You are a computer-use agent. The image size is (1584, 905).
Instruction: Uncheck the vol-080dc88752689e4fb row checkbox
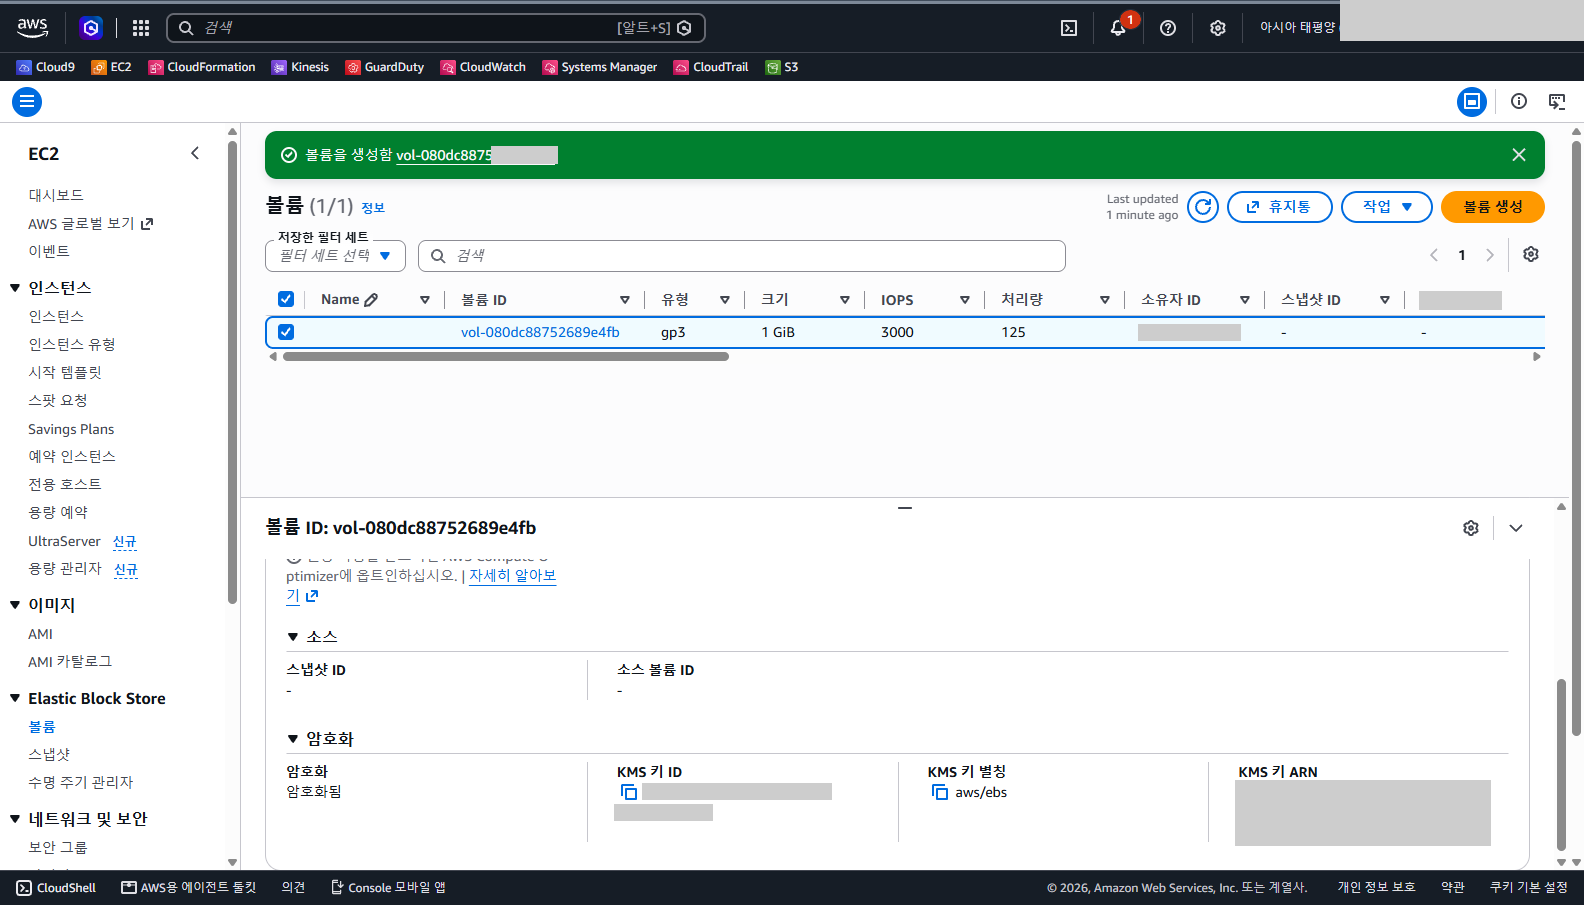[x=286, y=332]
